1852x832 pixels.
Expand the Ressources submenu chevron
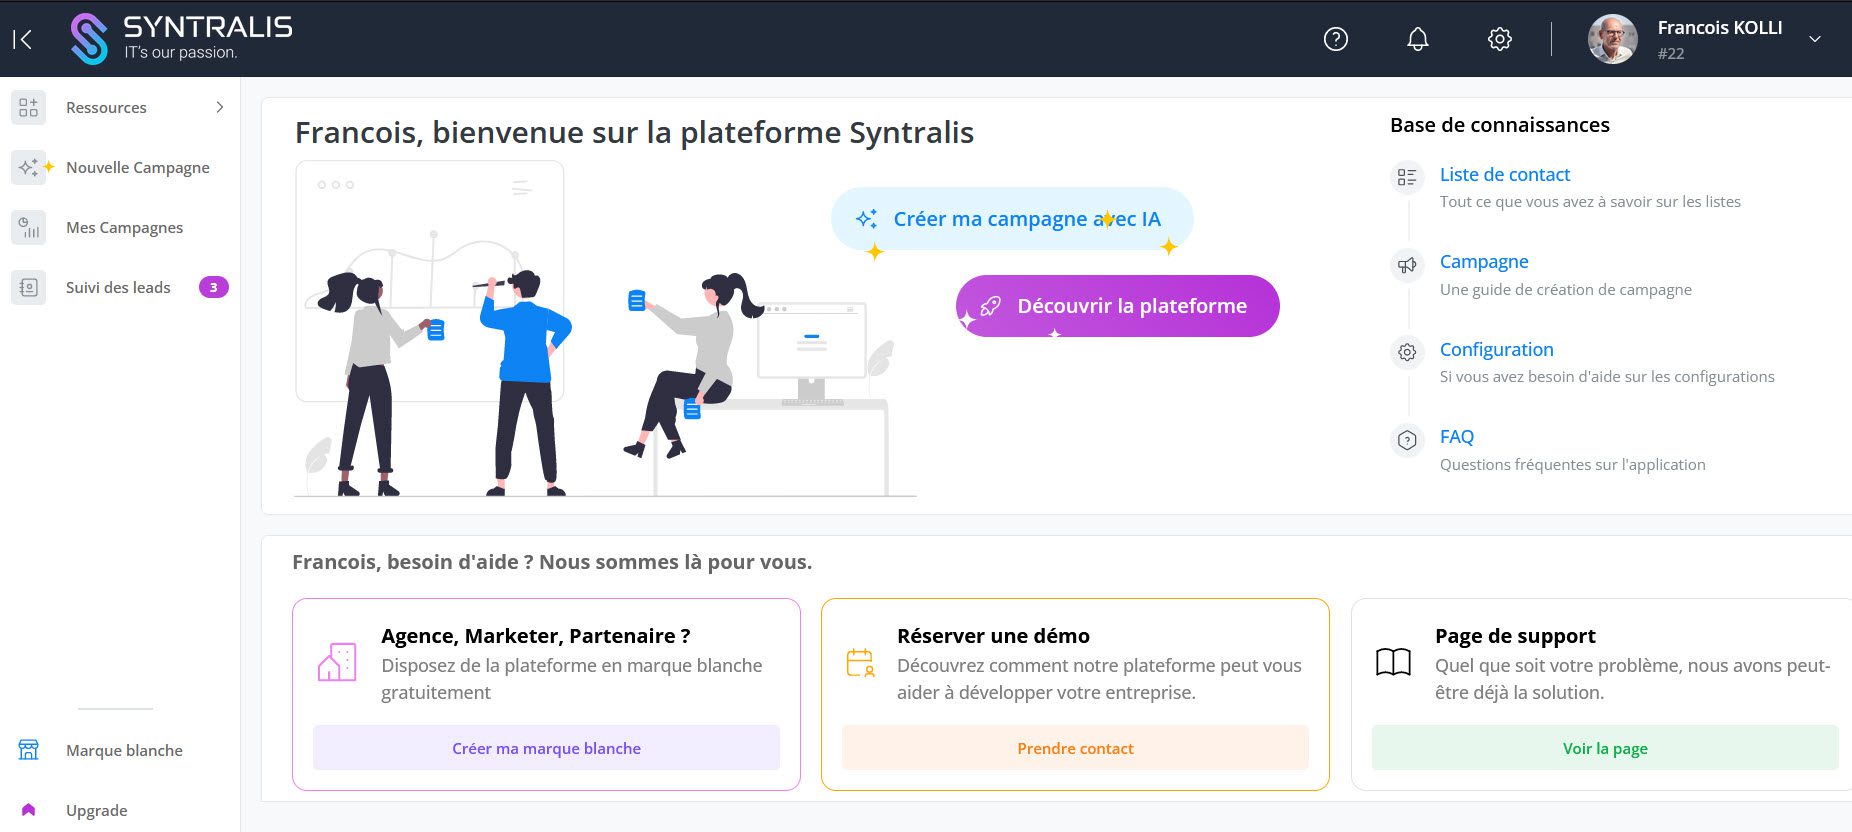tap(220, 107)
